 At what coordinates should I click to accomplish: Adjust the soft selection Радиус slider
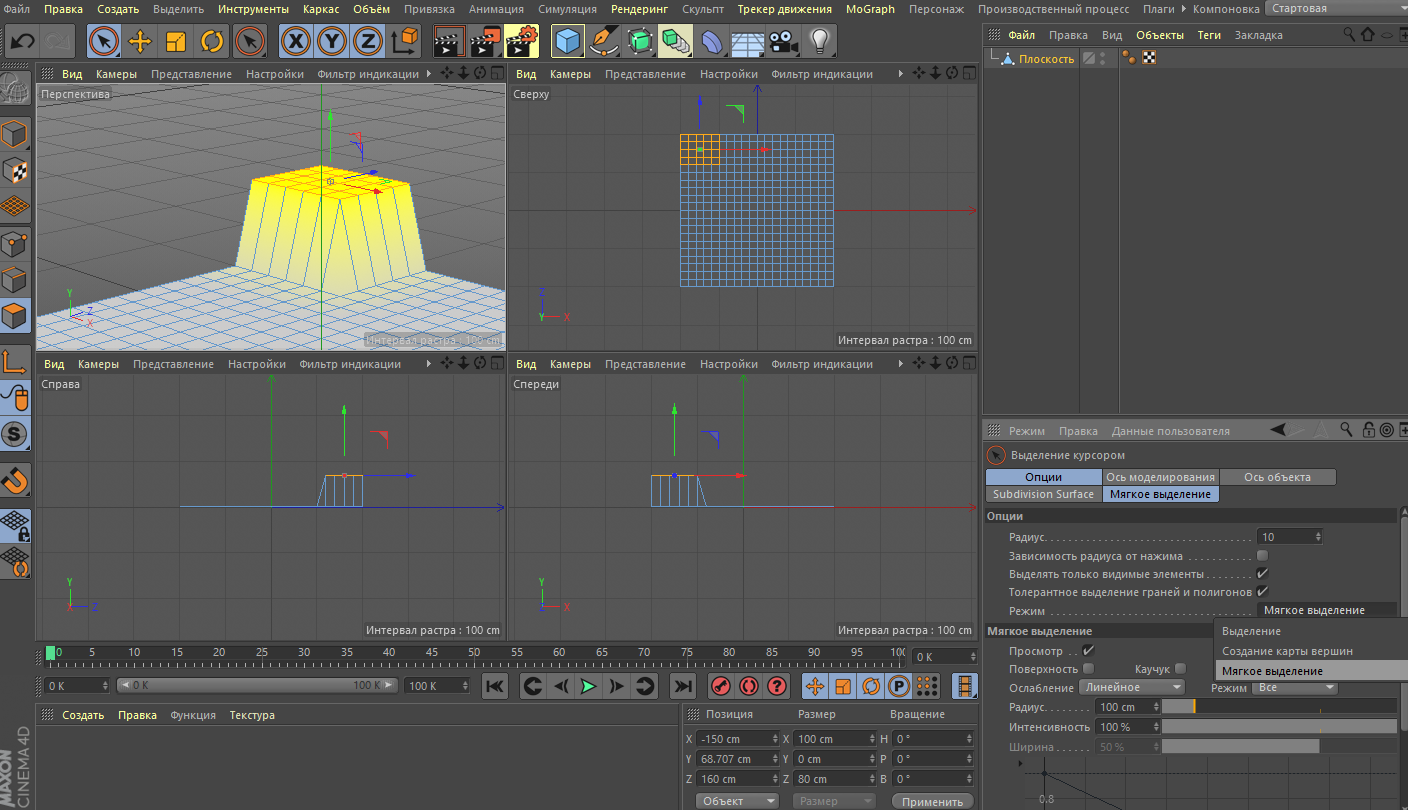pyautogui.click(x=1279, y=706)
